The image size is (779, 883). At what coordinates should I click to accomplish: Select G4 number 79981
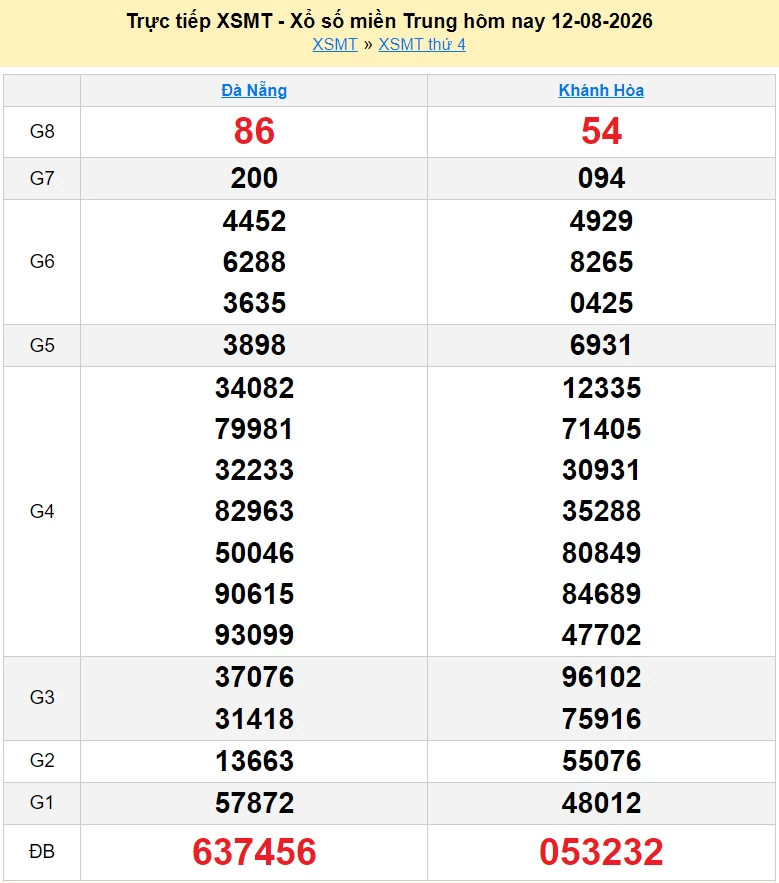254,429
